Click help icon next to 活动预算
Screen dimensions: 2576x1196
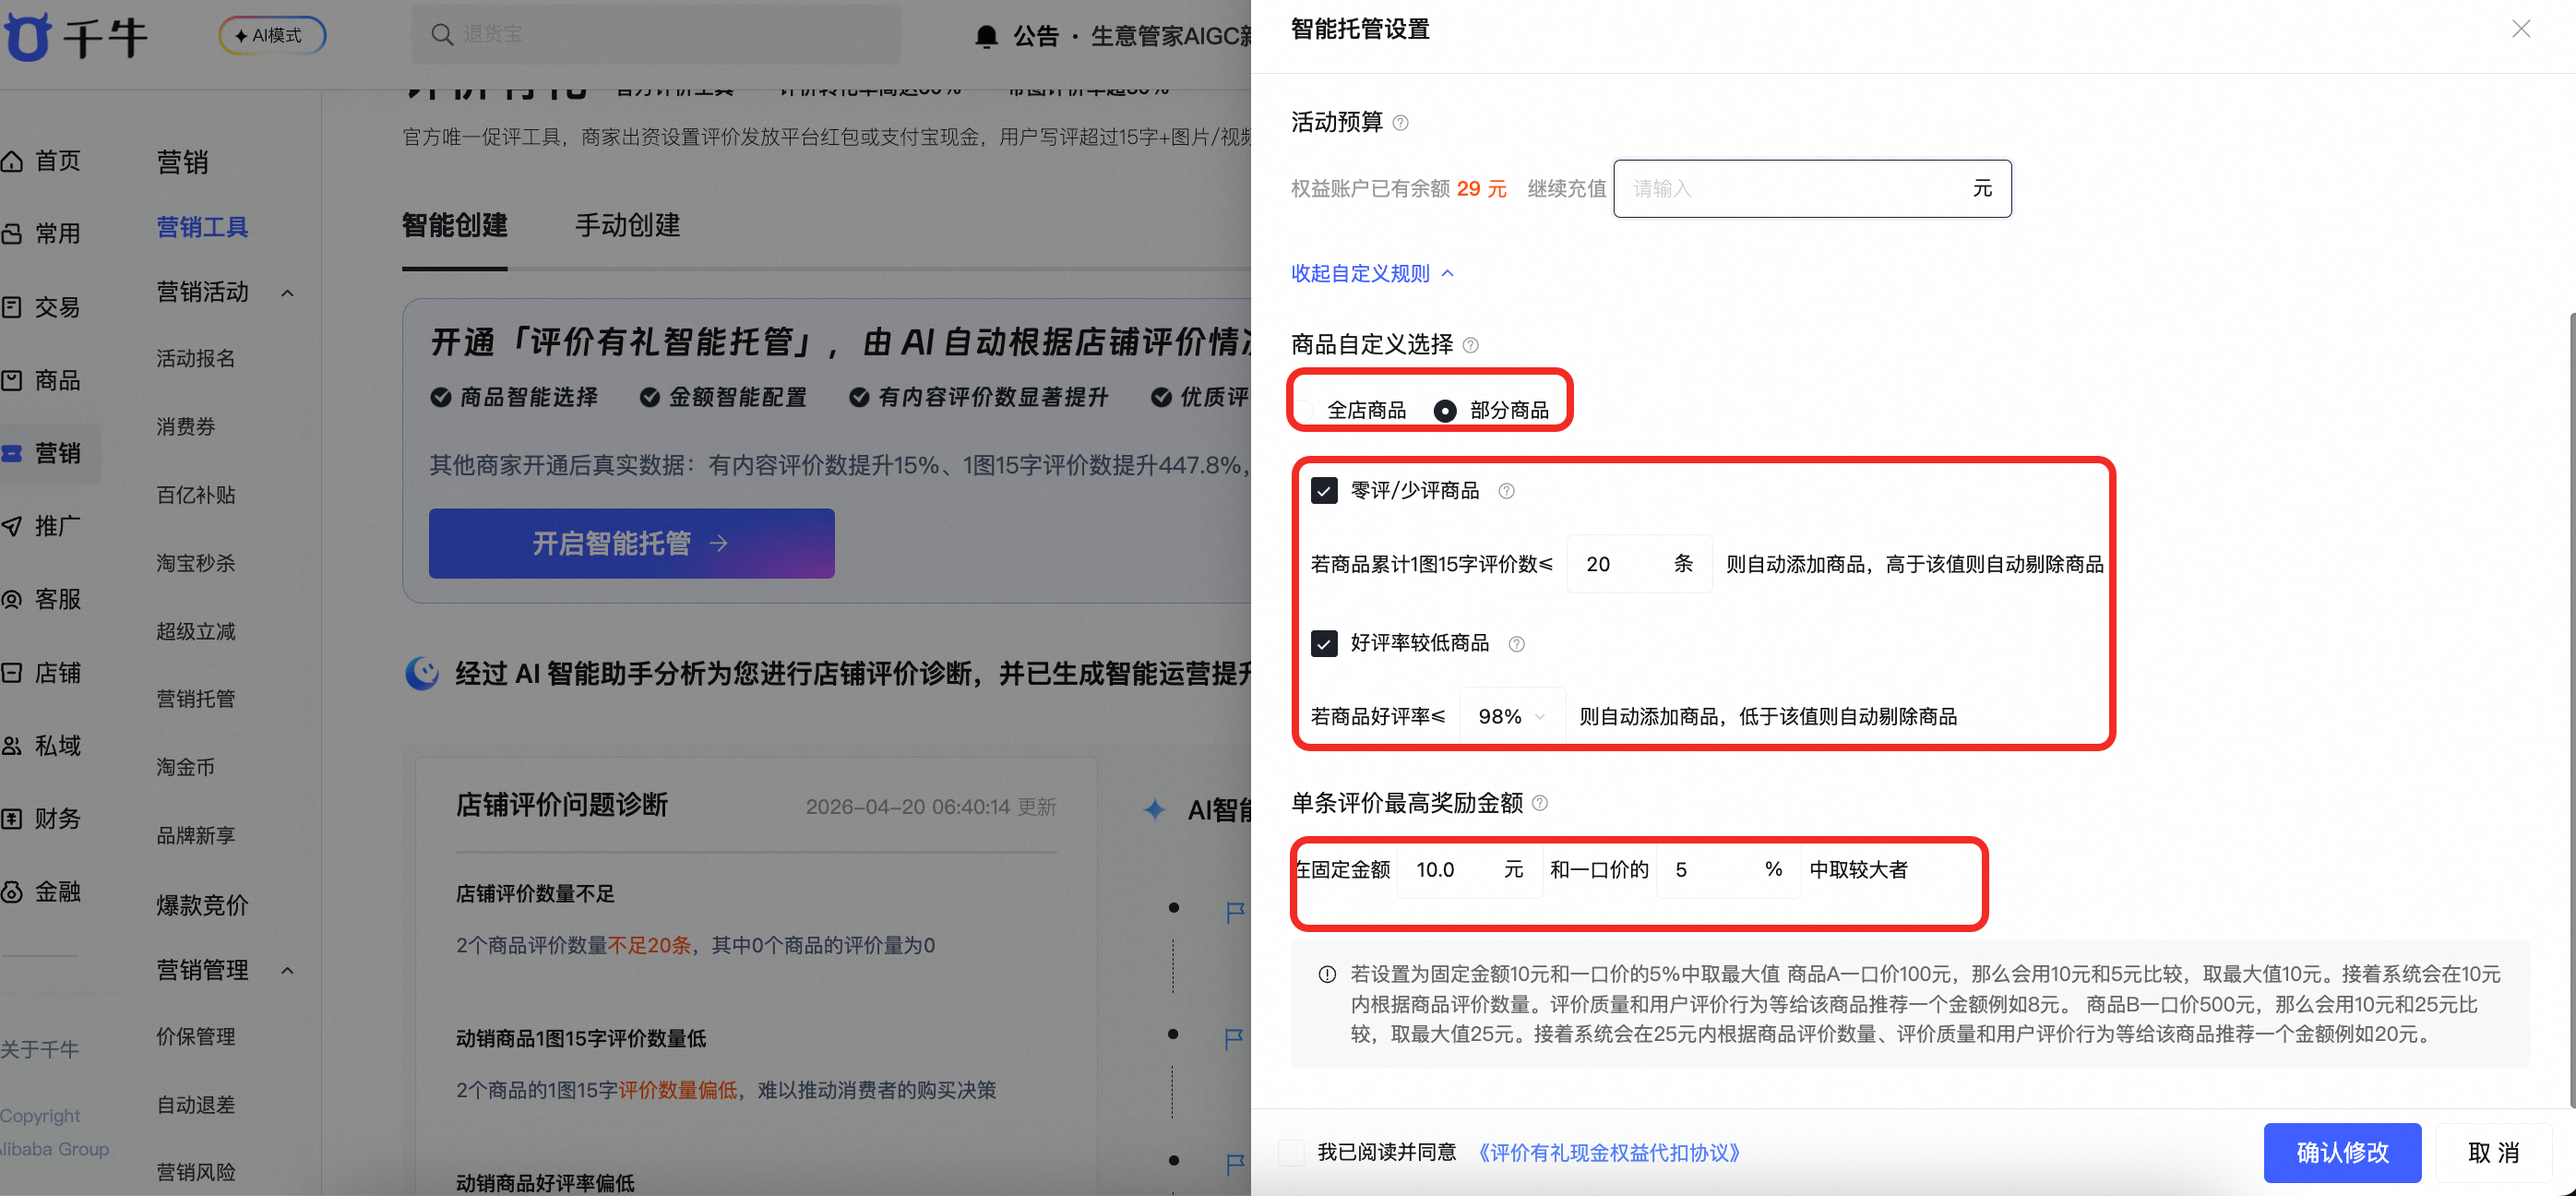(x=1401, y=123)
